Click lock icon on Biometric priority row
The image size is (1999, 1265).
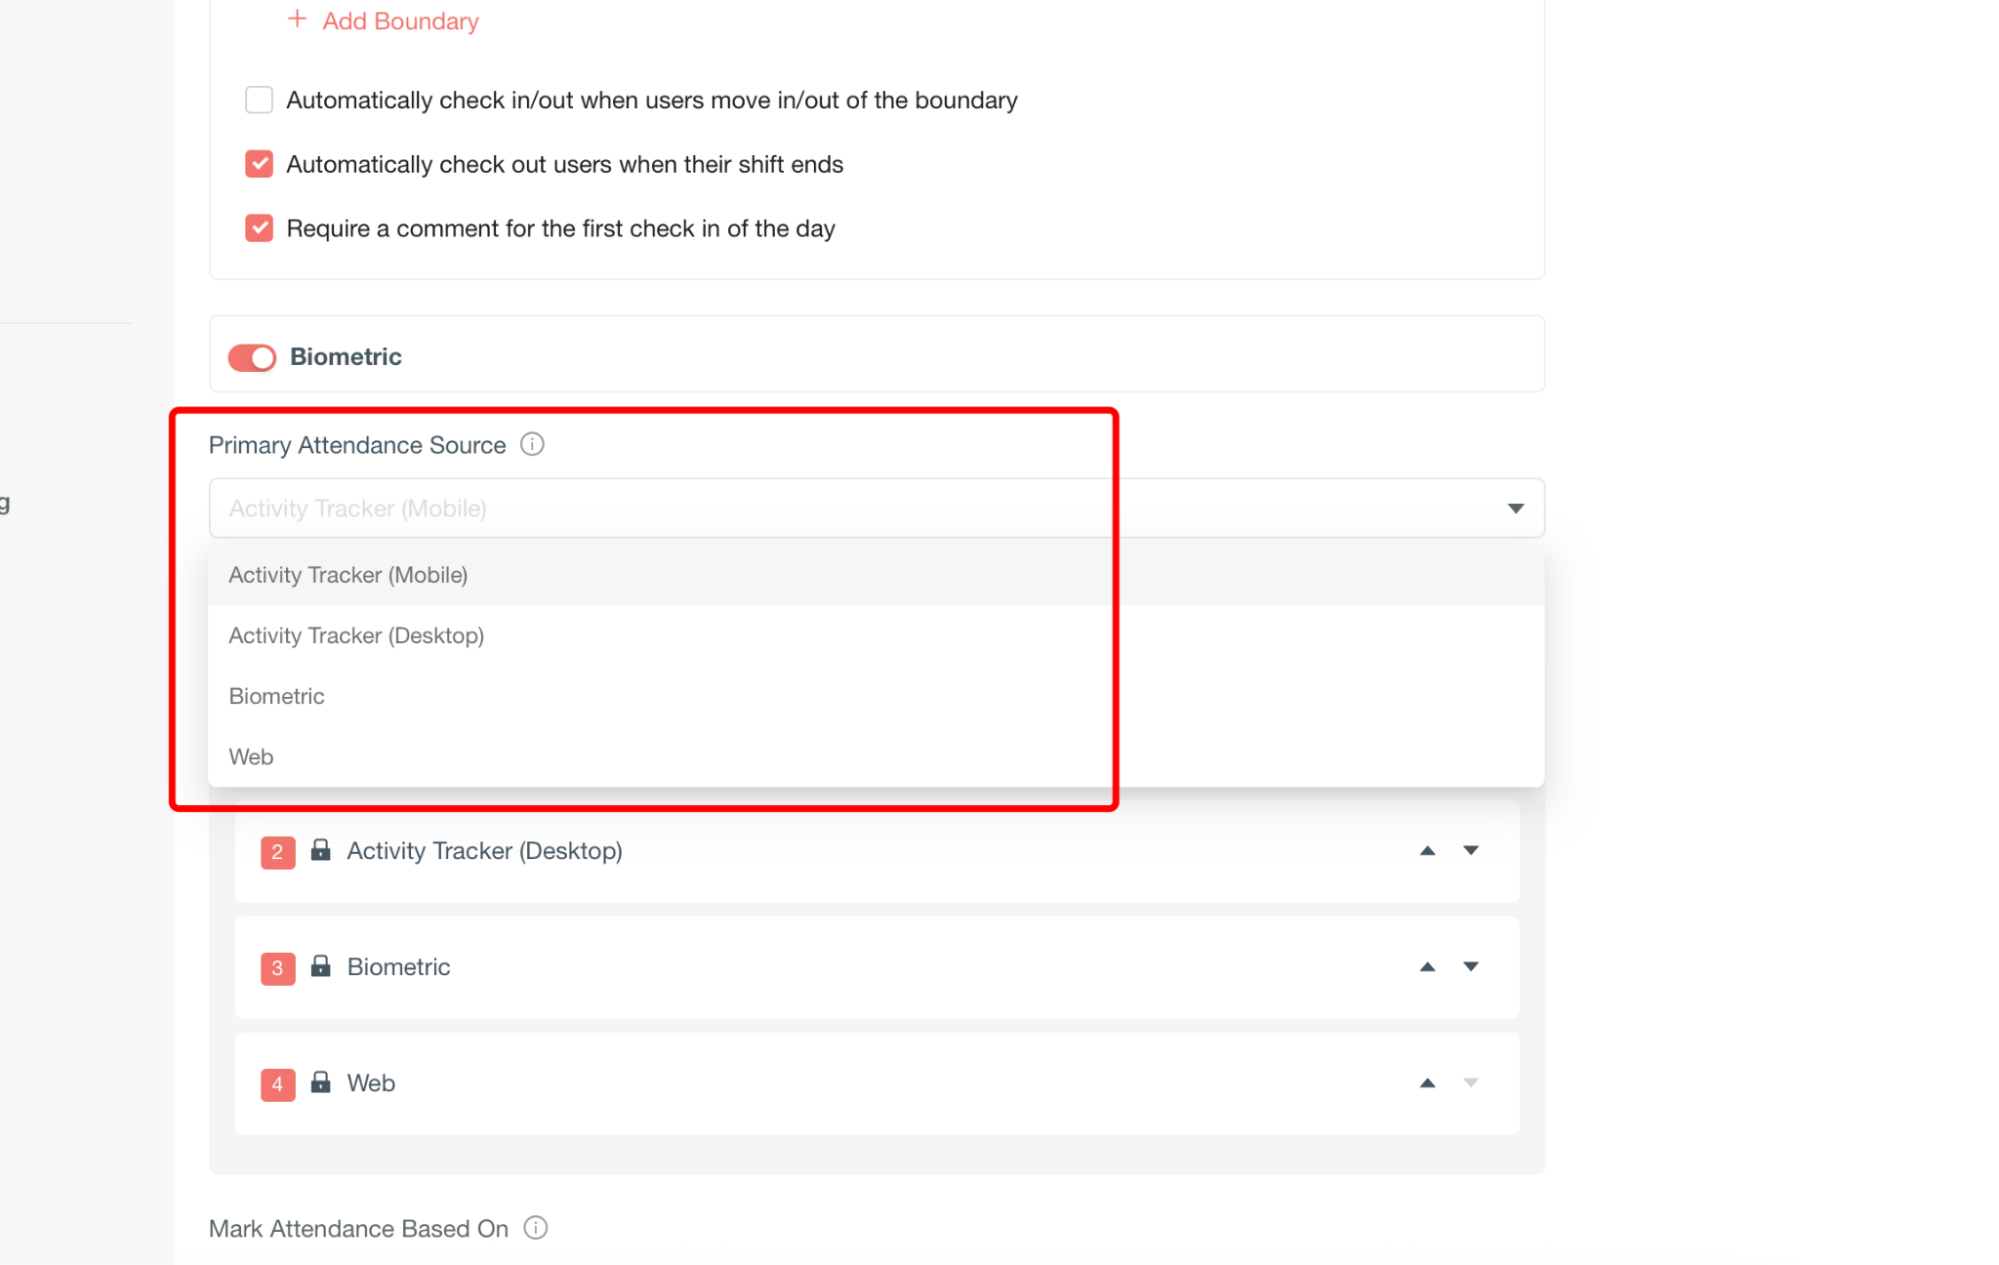click(320, 966)
